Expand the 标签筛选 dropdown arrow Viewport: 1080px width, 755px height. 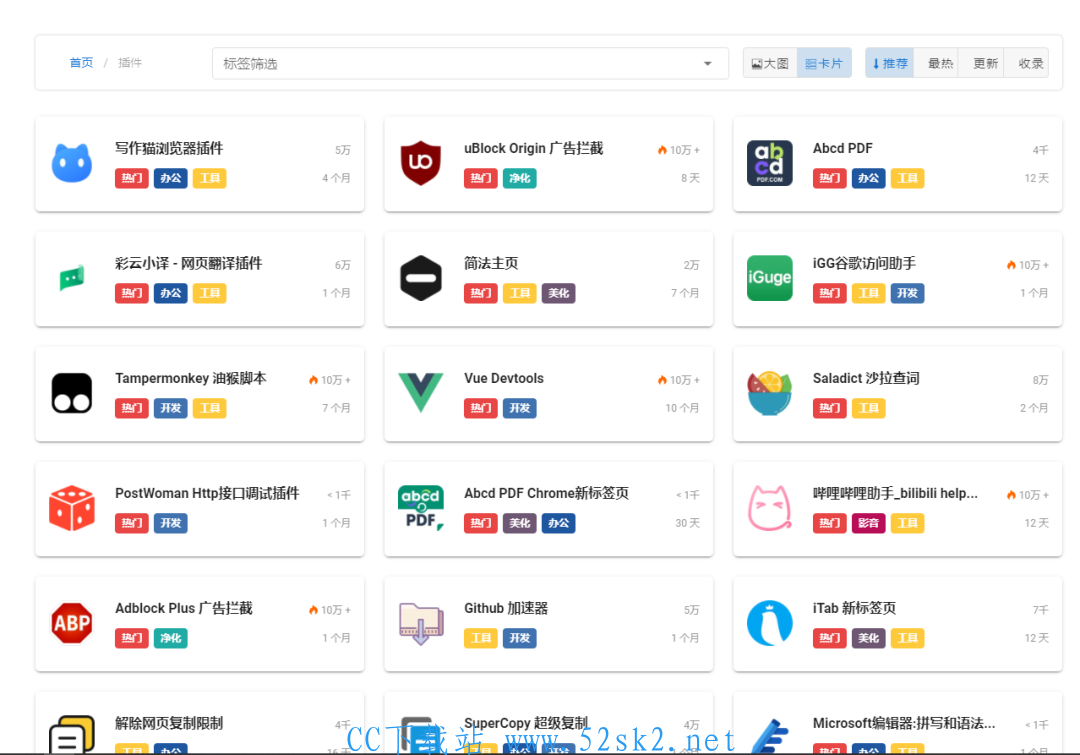pos(707,63)
